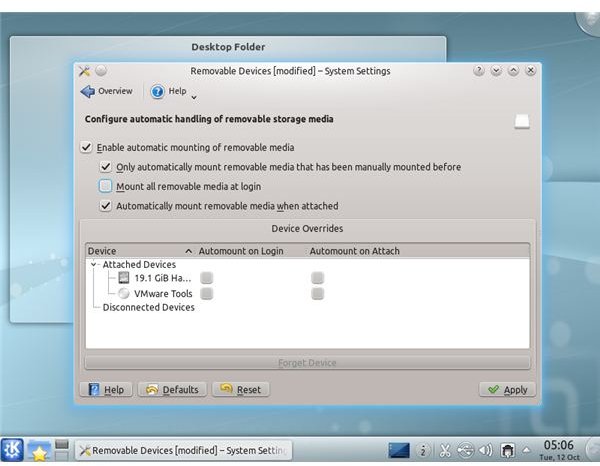Sort by the Device column header
The image size is (600, 466).
[140, 251]
